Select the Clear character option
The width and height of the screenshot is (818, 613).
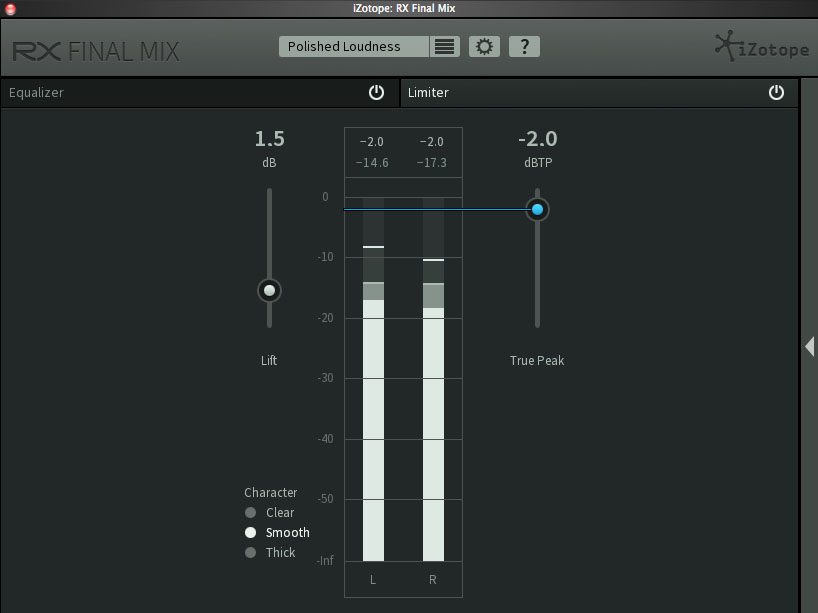[x=251, y=513]
